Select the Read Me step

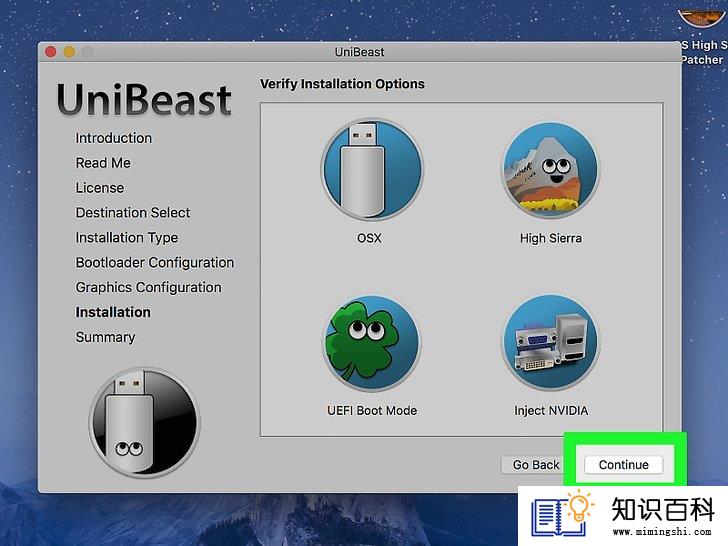pos(103,163)
